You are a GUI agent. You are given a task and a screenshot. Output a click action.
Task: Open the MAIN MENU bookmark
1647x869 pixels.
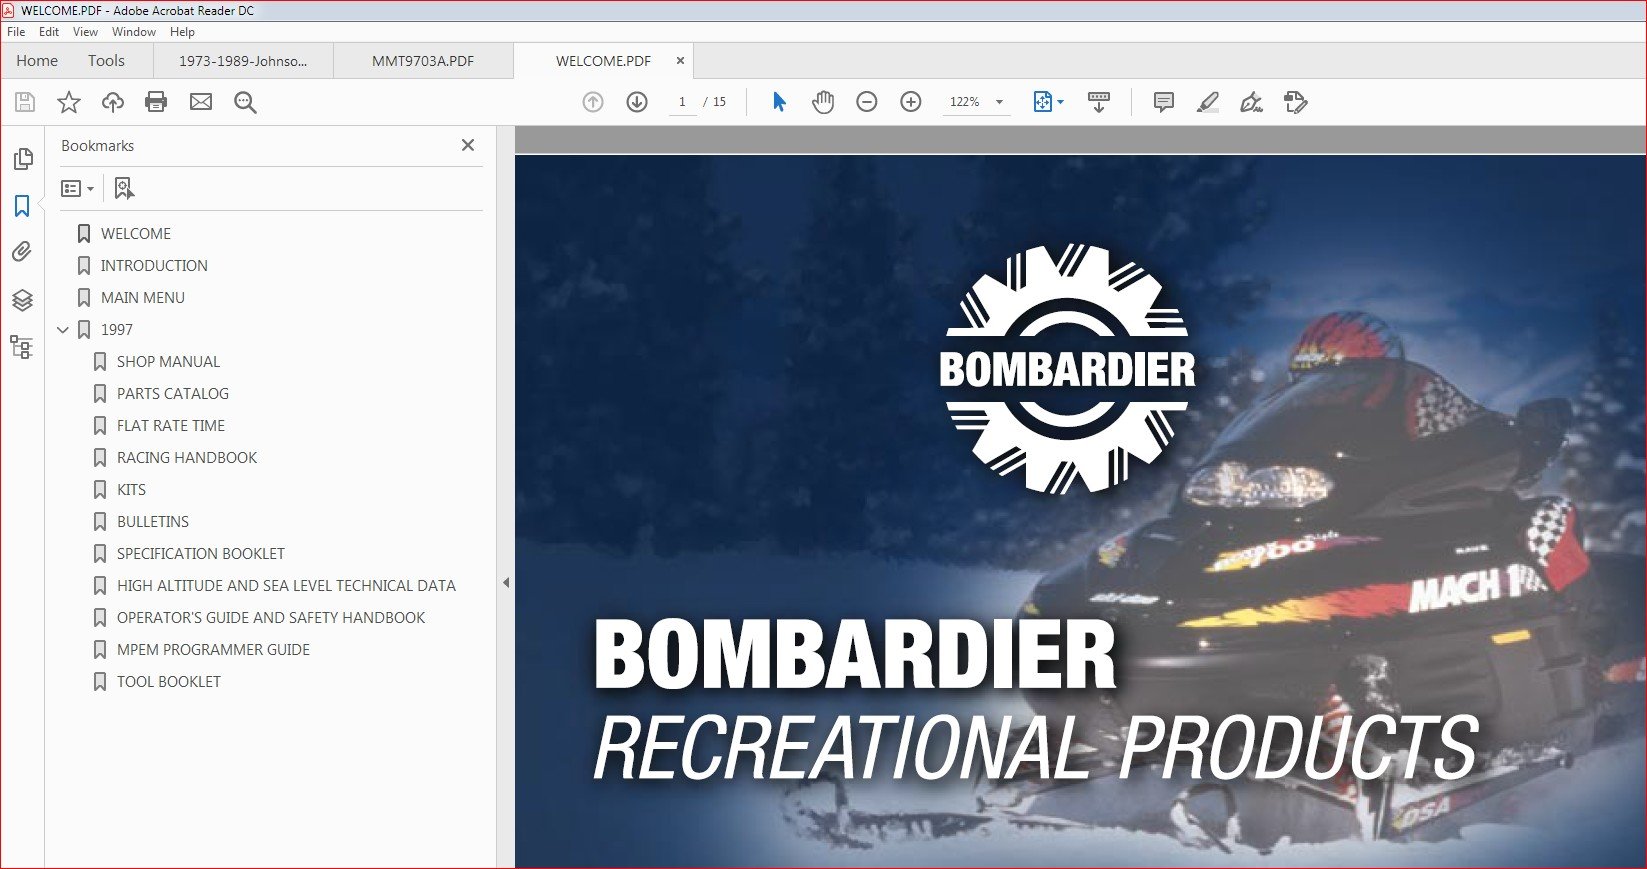[x=142, y=298]
